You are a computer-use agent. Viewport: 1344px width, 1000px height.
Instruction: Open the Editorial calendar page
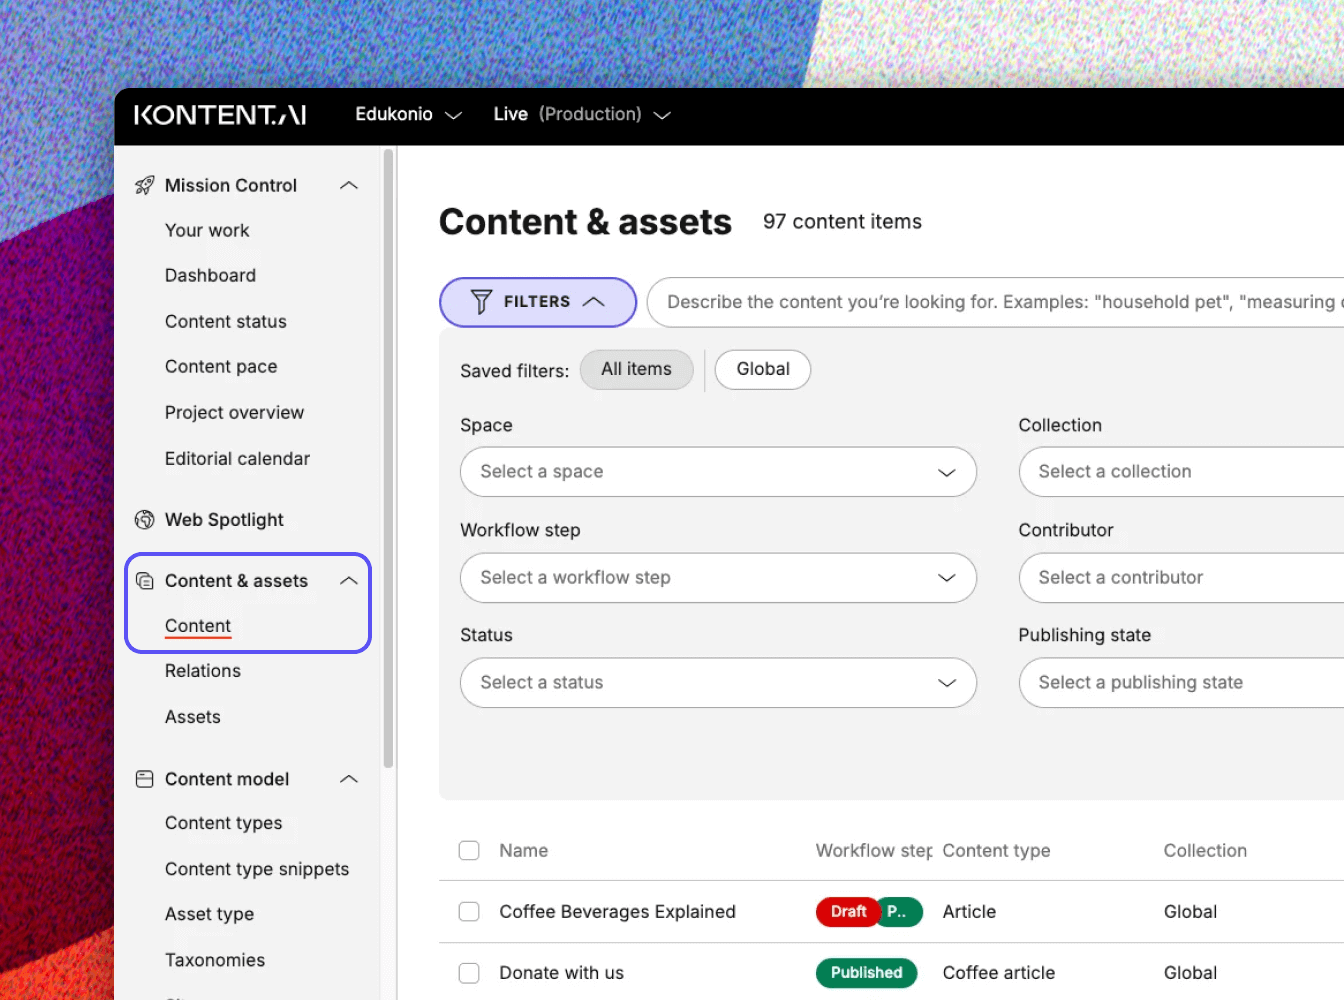pos(237,458)
